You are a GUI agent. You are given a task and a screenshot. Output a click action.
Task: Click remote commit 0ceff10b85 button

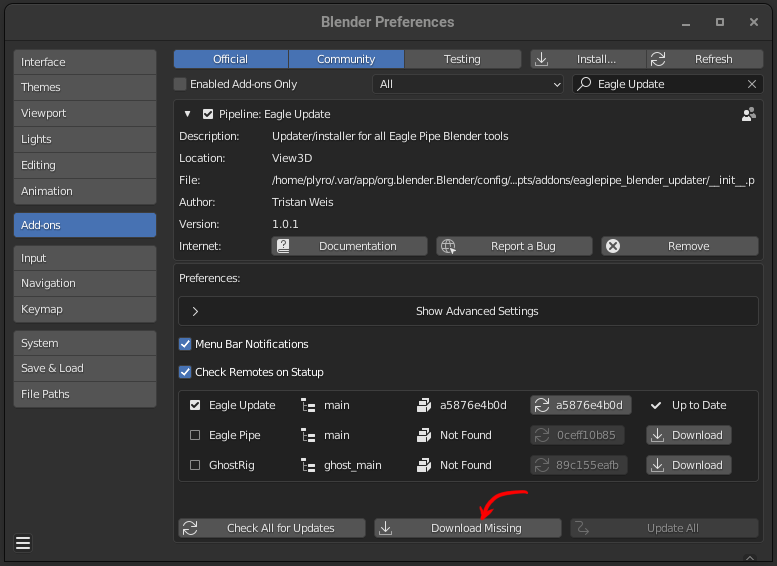577,435
